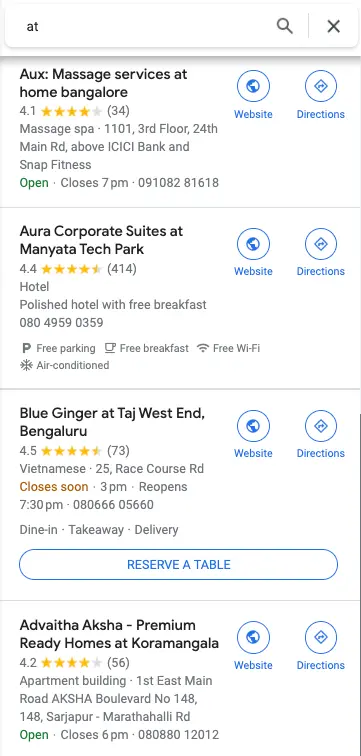Open Advaitha Aksha Premium Ready Homes listing

[119, 634]
